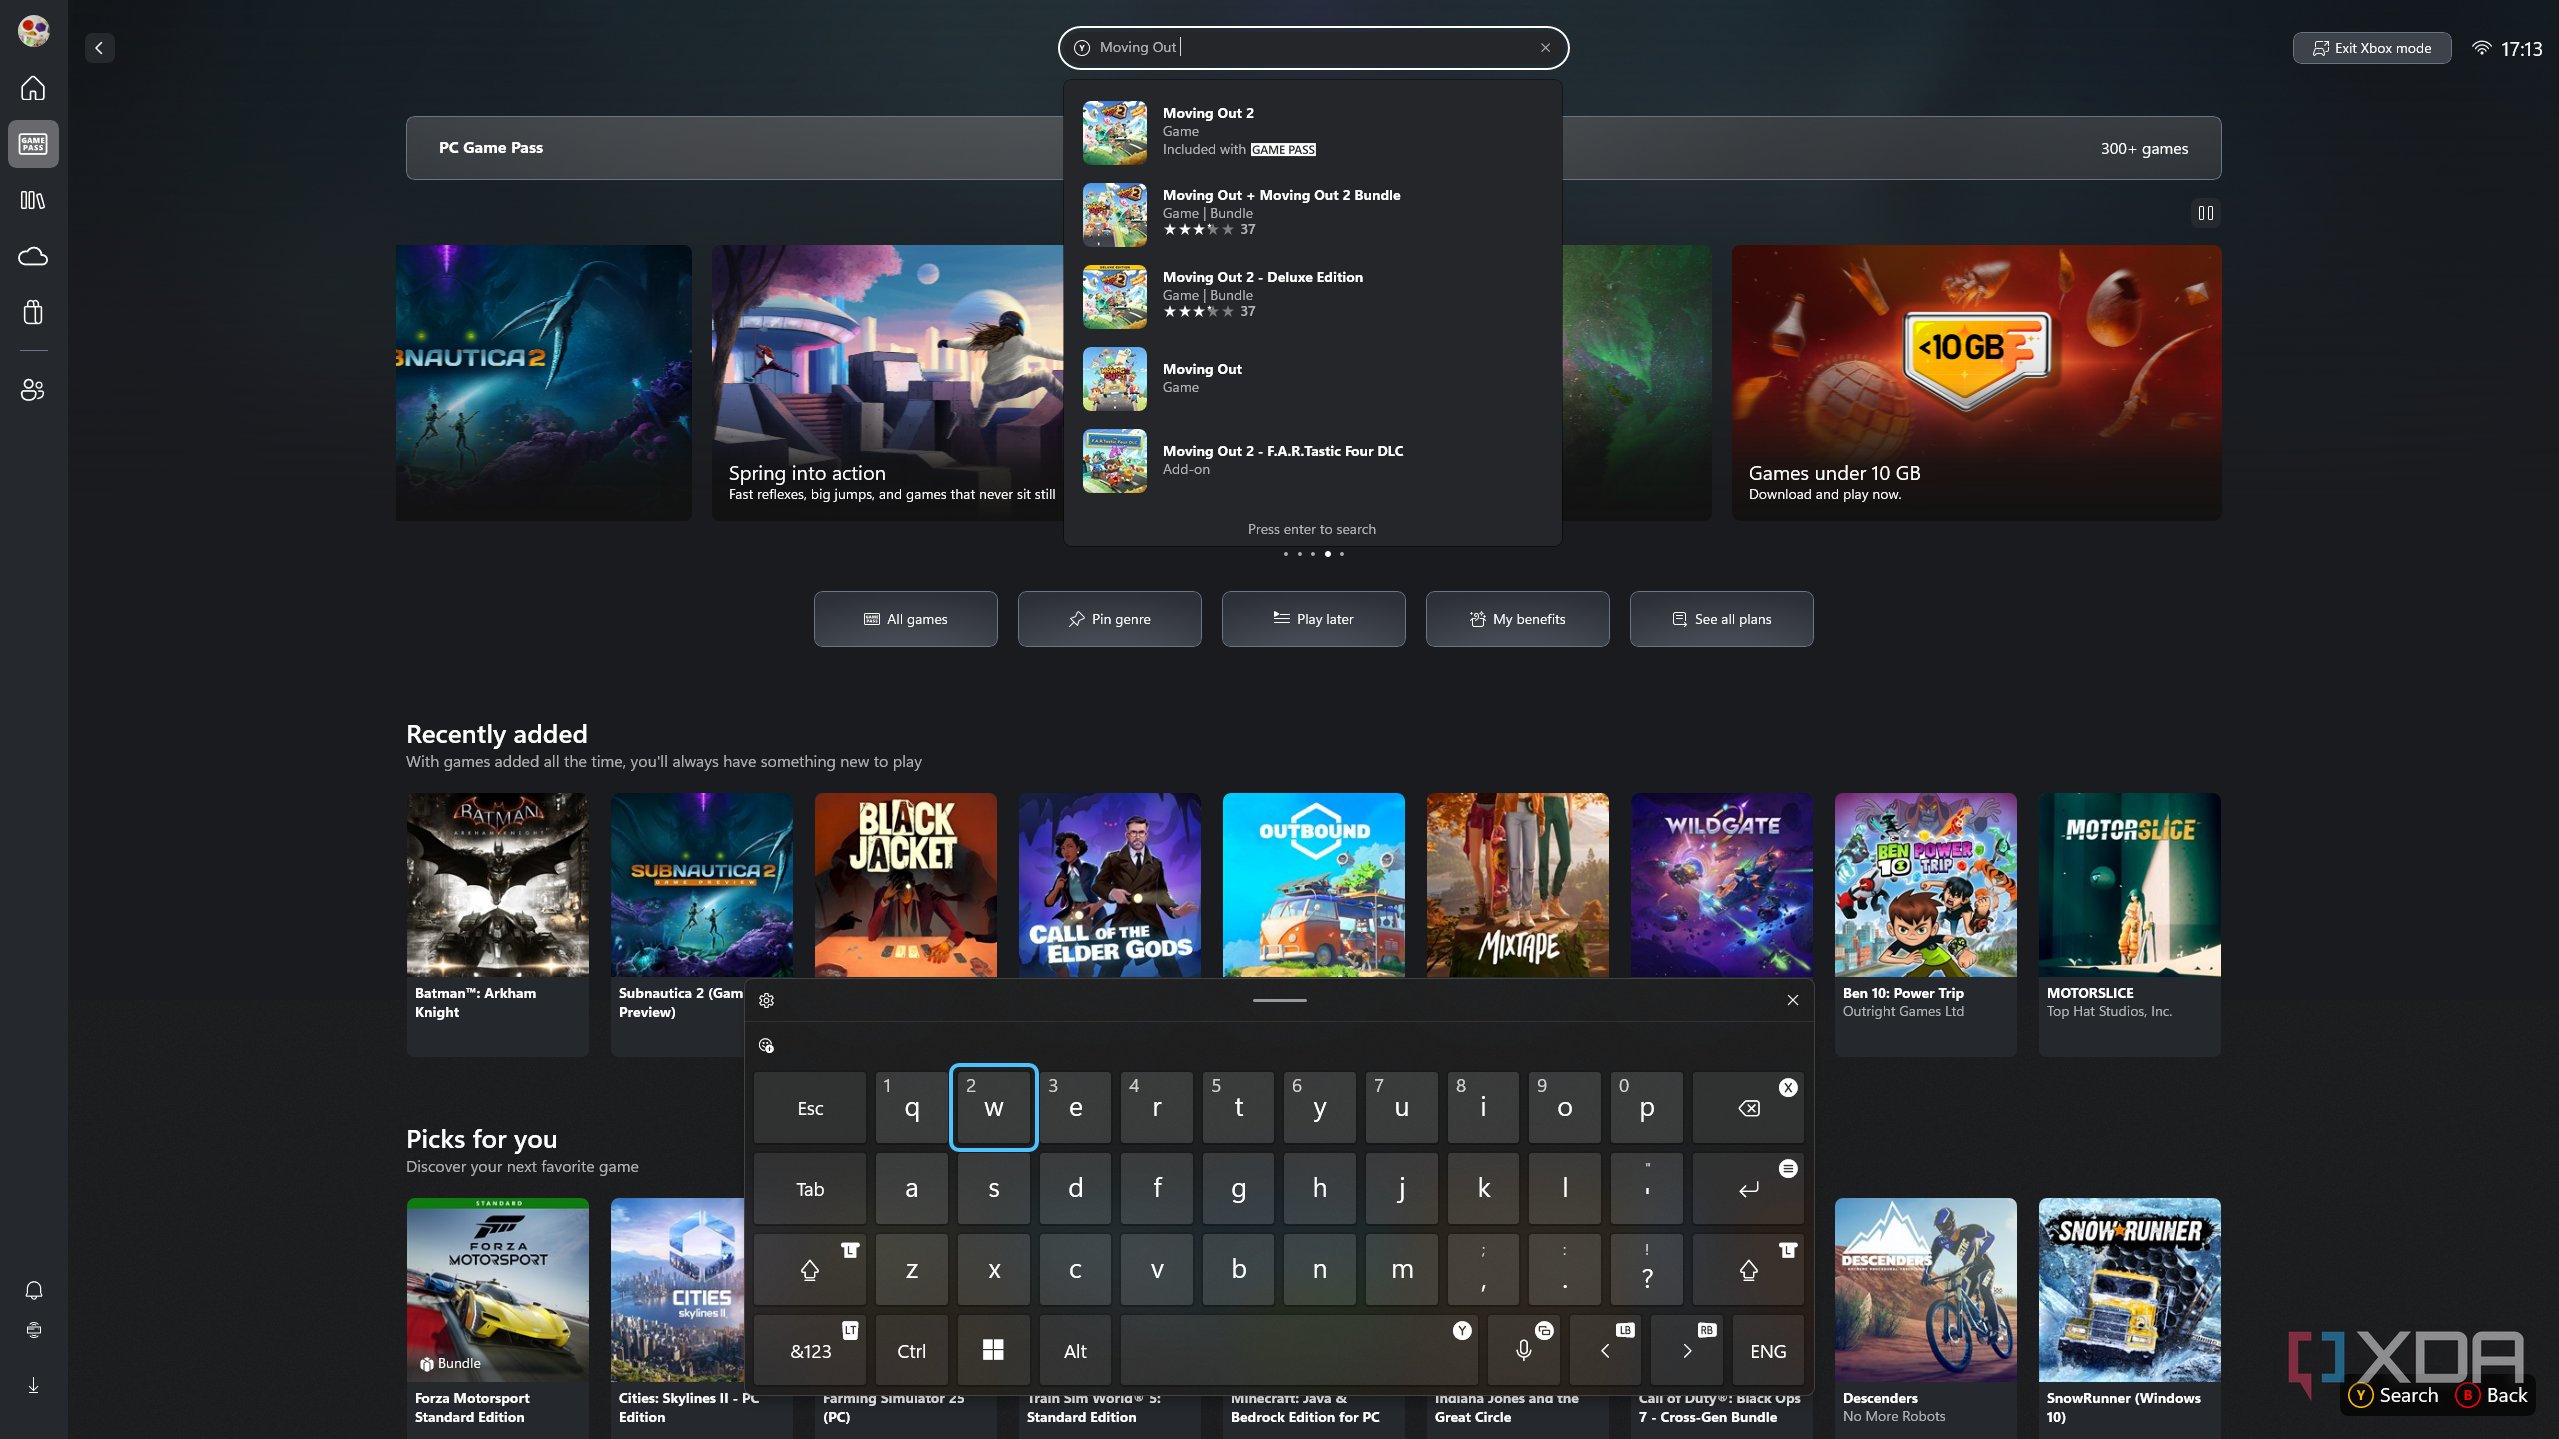Open the Play later list button

(x=1313, y=619)
